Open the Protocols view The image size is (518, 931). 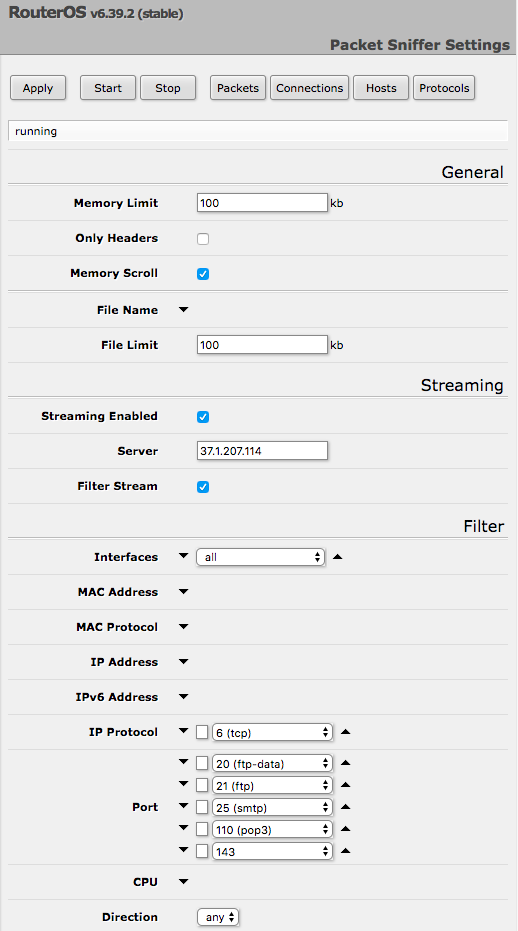pos(444,88)
